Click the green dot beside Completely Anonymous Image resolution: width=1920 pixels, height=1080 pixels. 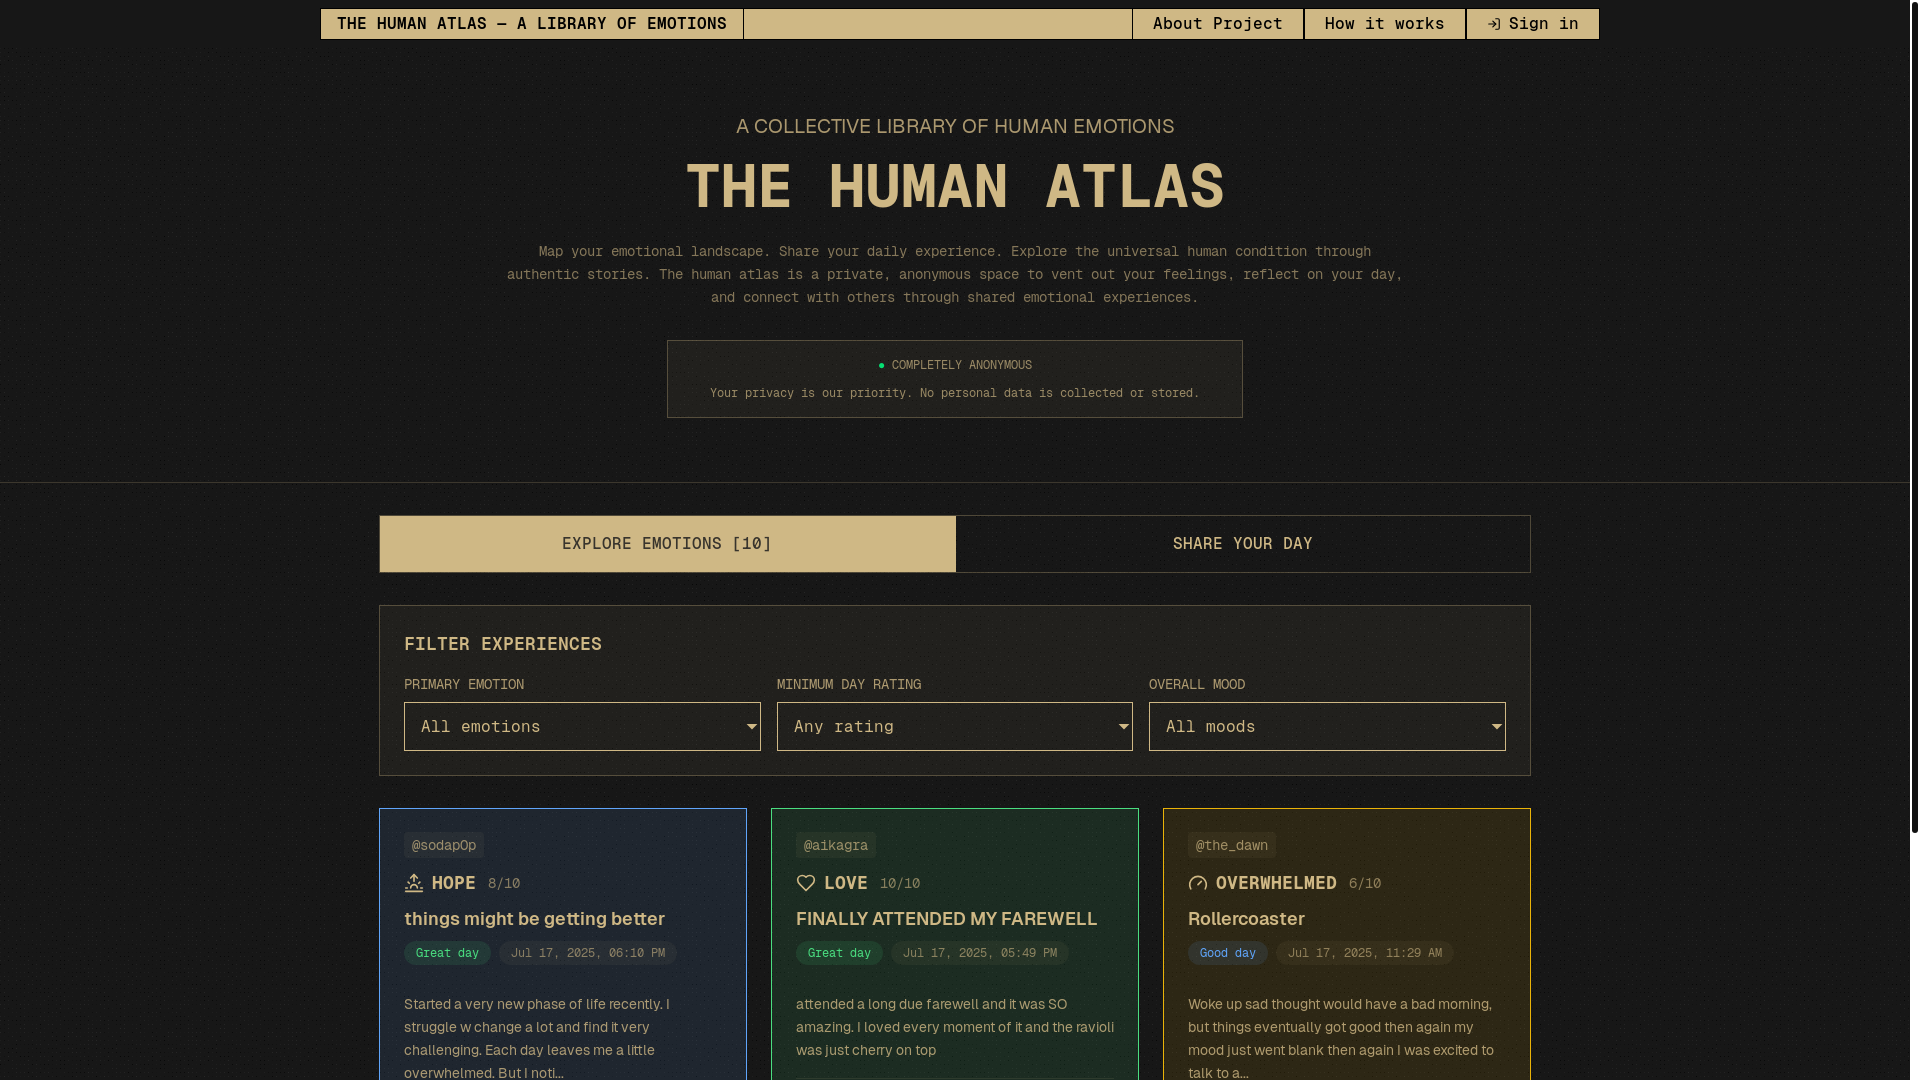[881, 366]
